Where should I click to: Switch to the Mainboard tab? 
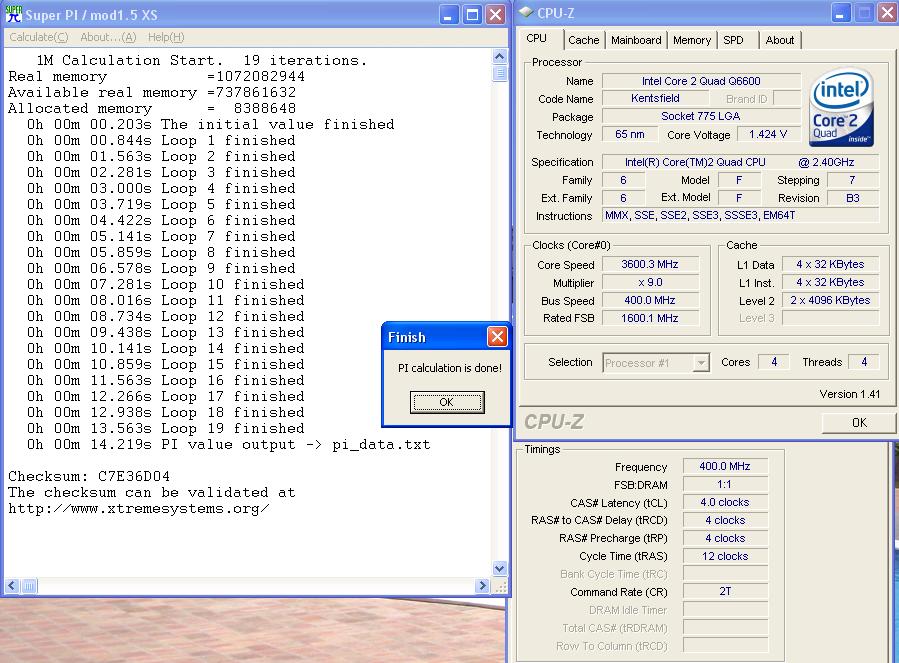[636, 40]
